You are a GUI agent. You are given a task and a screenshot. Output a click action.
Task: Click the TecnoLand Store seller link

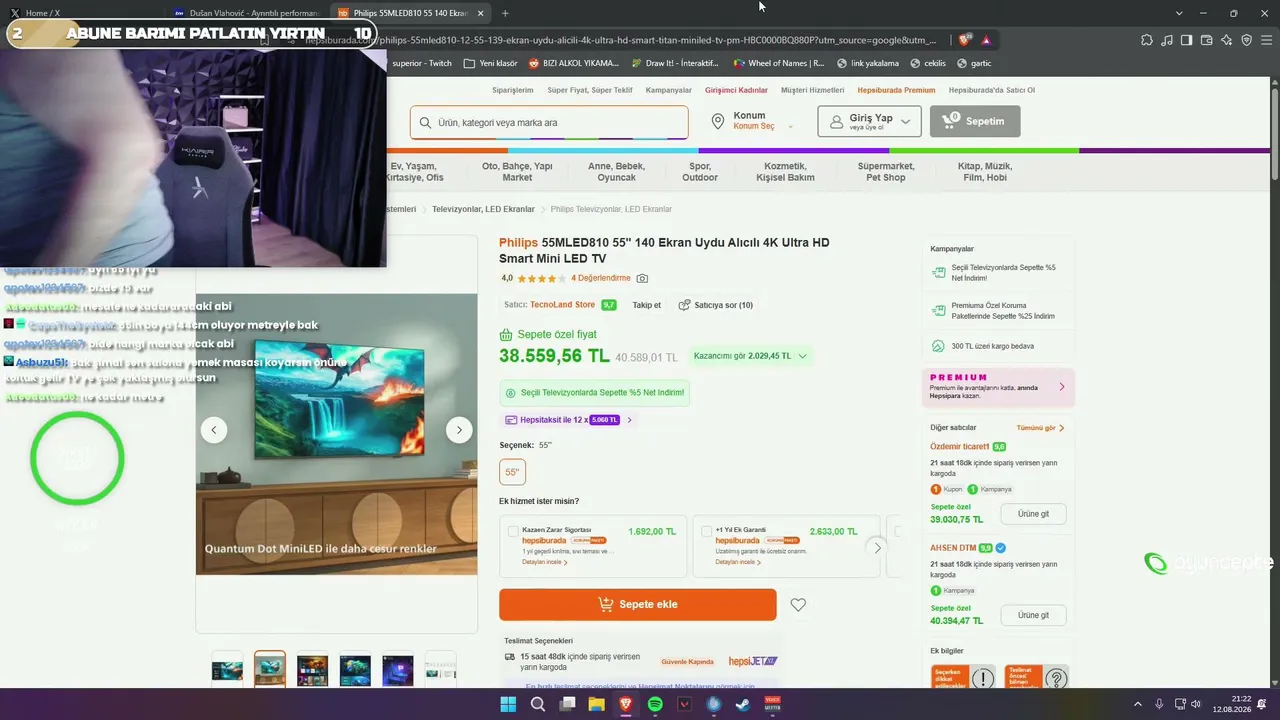[x=562, y=305]
